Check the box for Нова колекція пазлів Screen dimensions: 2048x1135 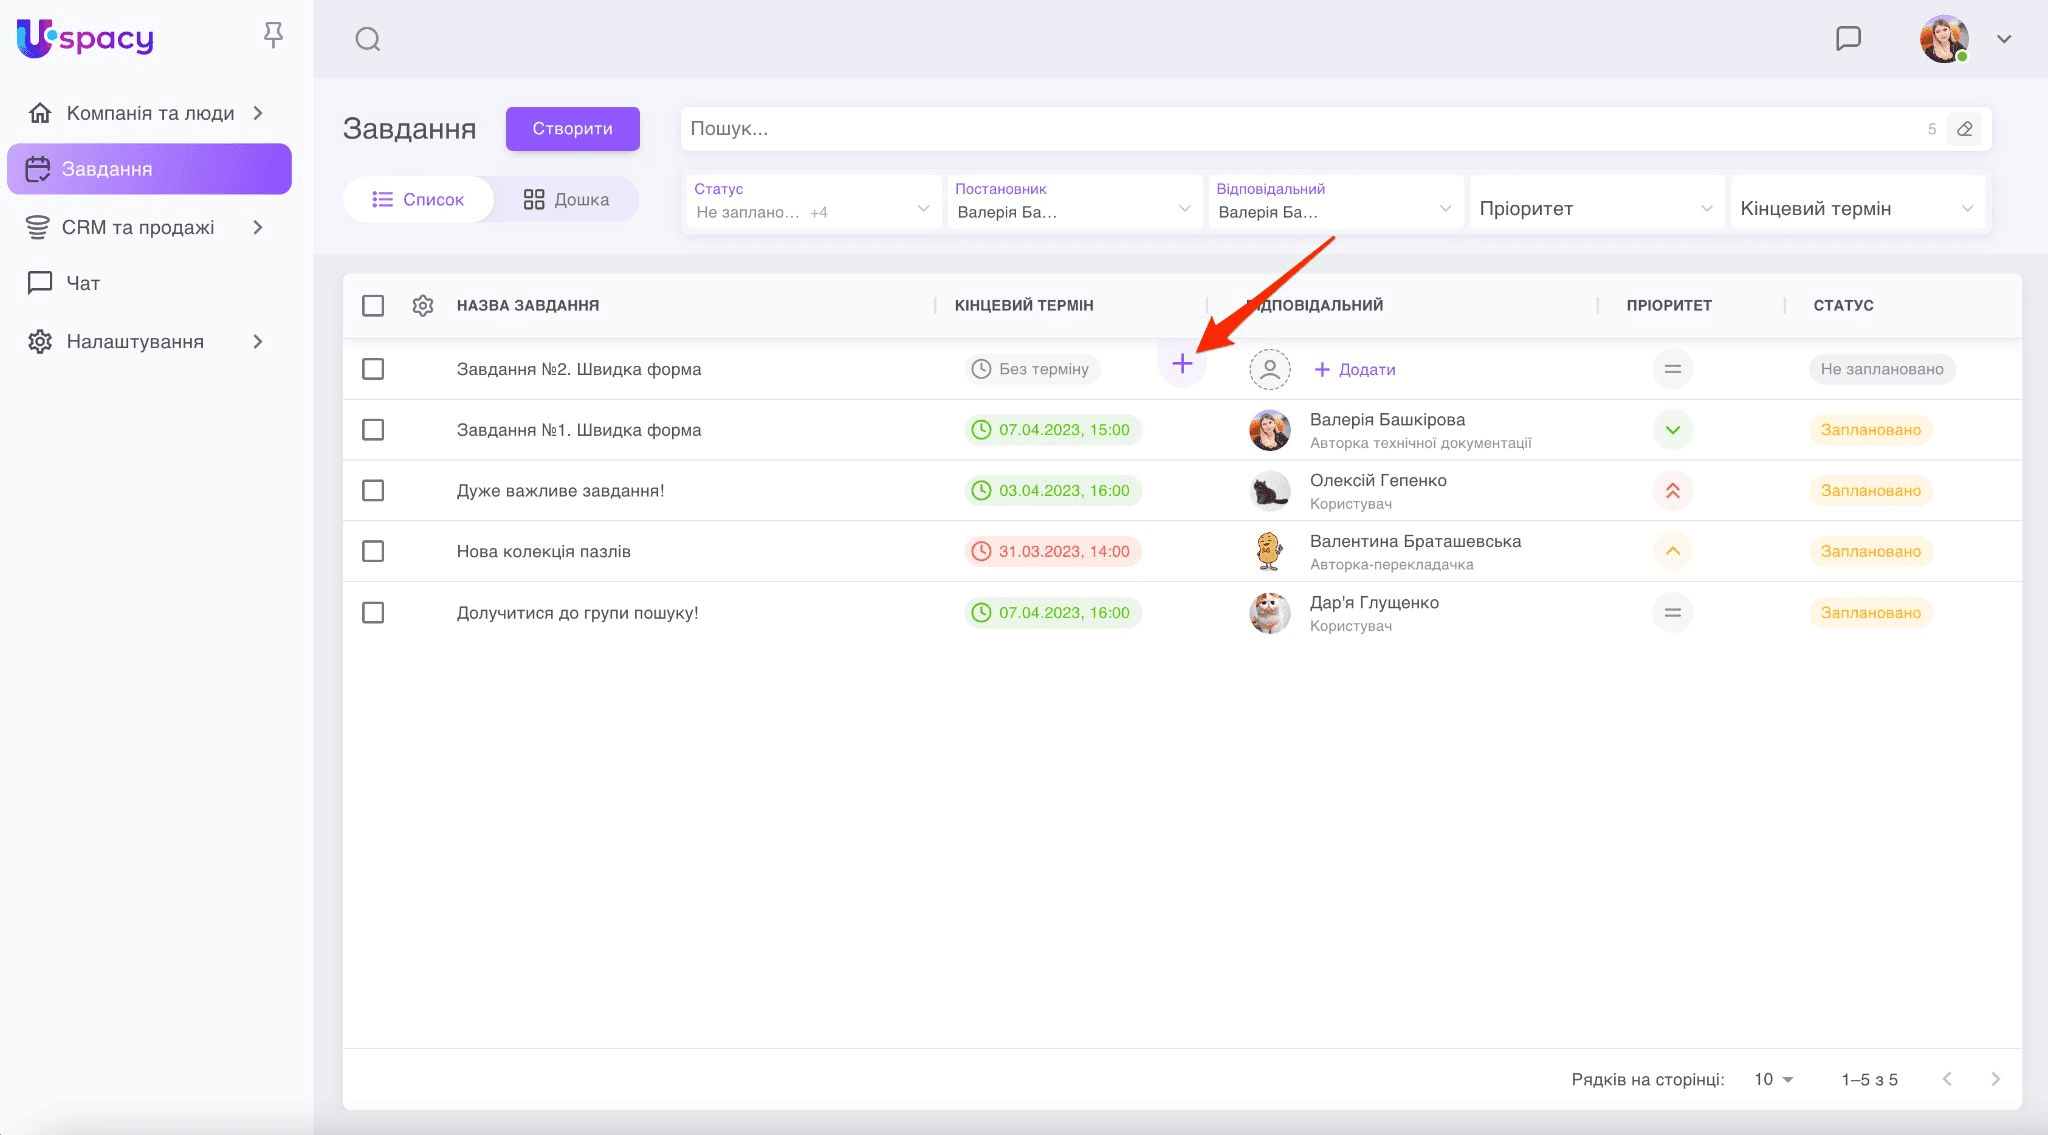373,551
